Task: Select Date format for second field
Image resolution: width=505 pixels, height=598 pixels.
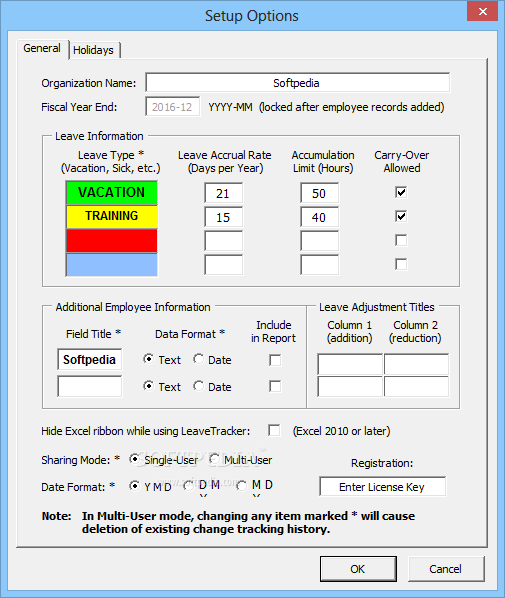Action: click(212, 386)
